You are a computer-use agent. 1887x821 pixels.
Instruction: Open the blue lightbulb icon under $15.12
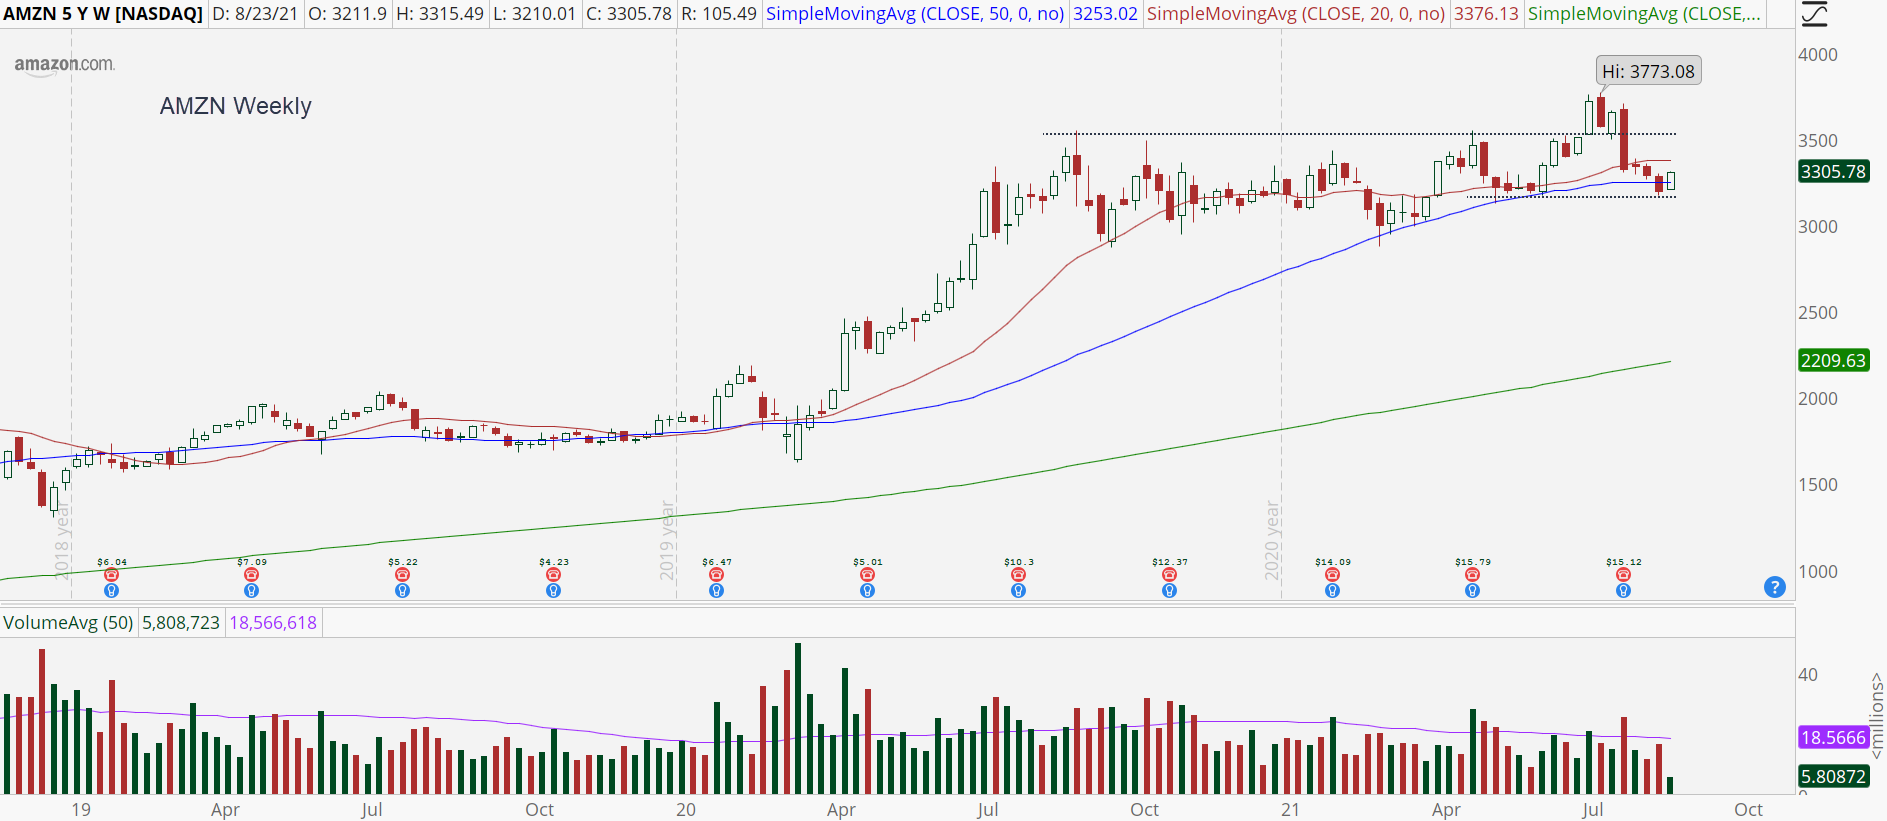click(x=1624, y=591)
